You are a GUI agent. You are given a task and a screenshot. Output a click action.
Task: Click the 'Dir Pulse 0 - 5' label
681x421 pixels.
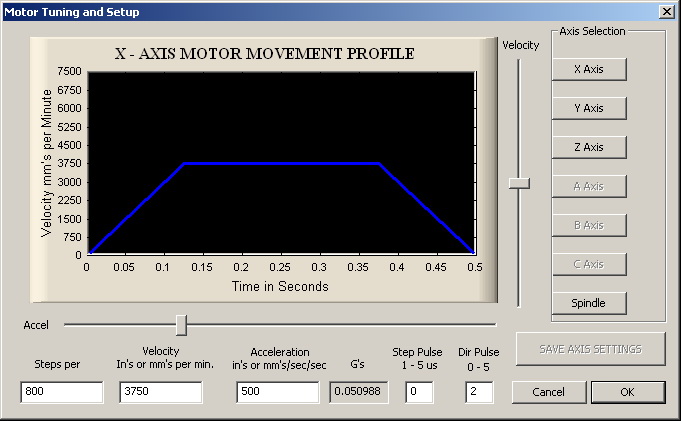[479, 359]
